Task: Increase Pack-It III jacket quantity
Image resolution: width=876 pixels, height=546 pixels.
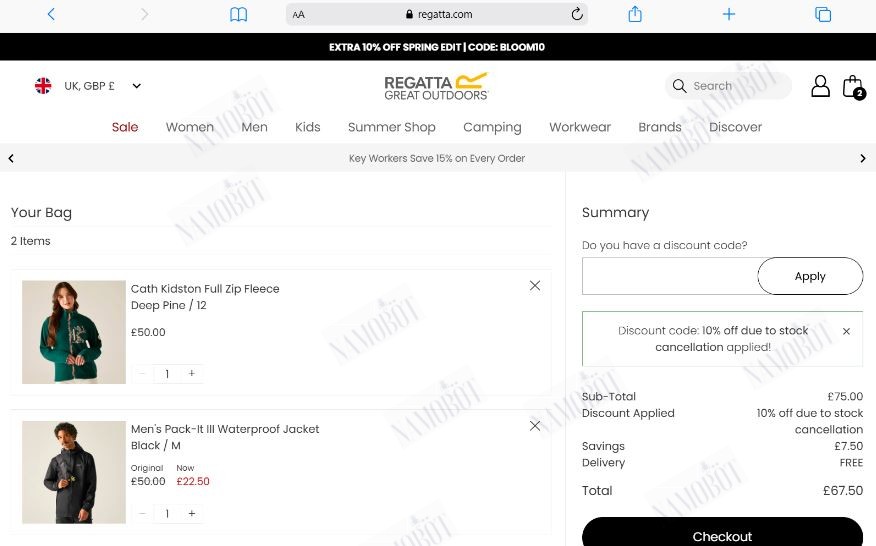Action: point(192,513)
